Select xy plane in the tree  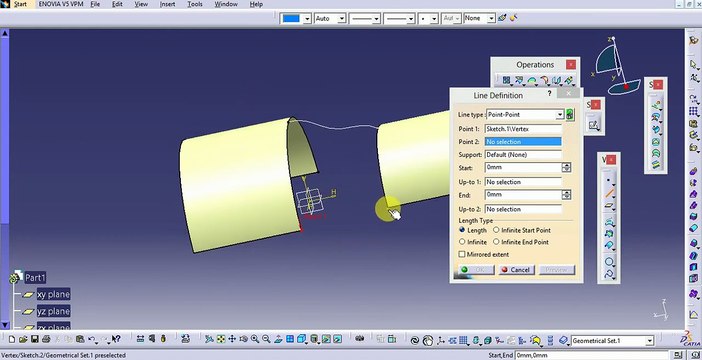click(53, 295)
